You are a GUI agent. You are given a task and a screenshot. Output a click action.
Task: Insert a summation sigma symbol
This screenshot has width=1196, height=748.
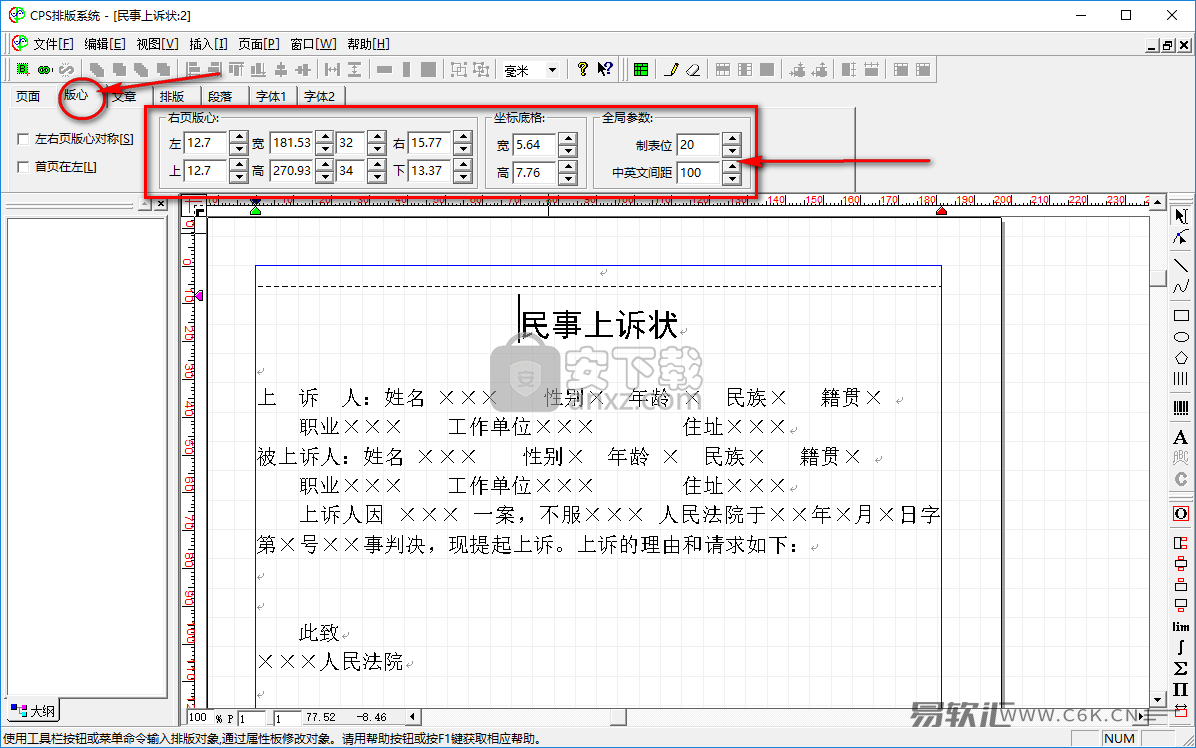(1181, 669)
